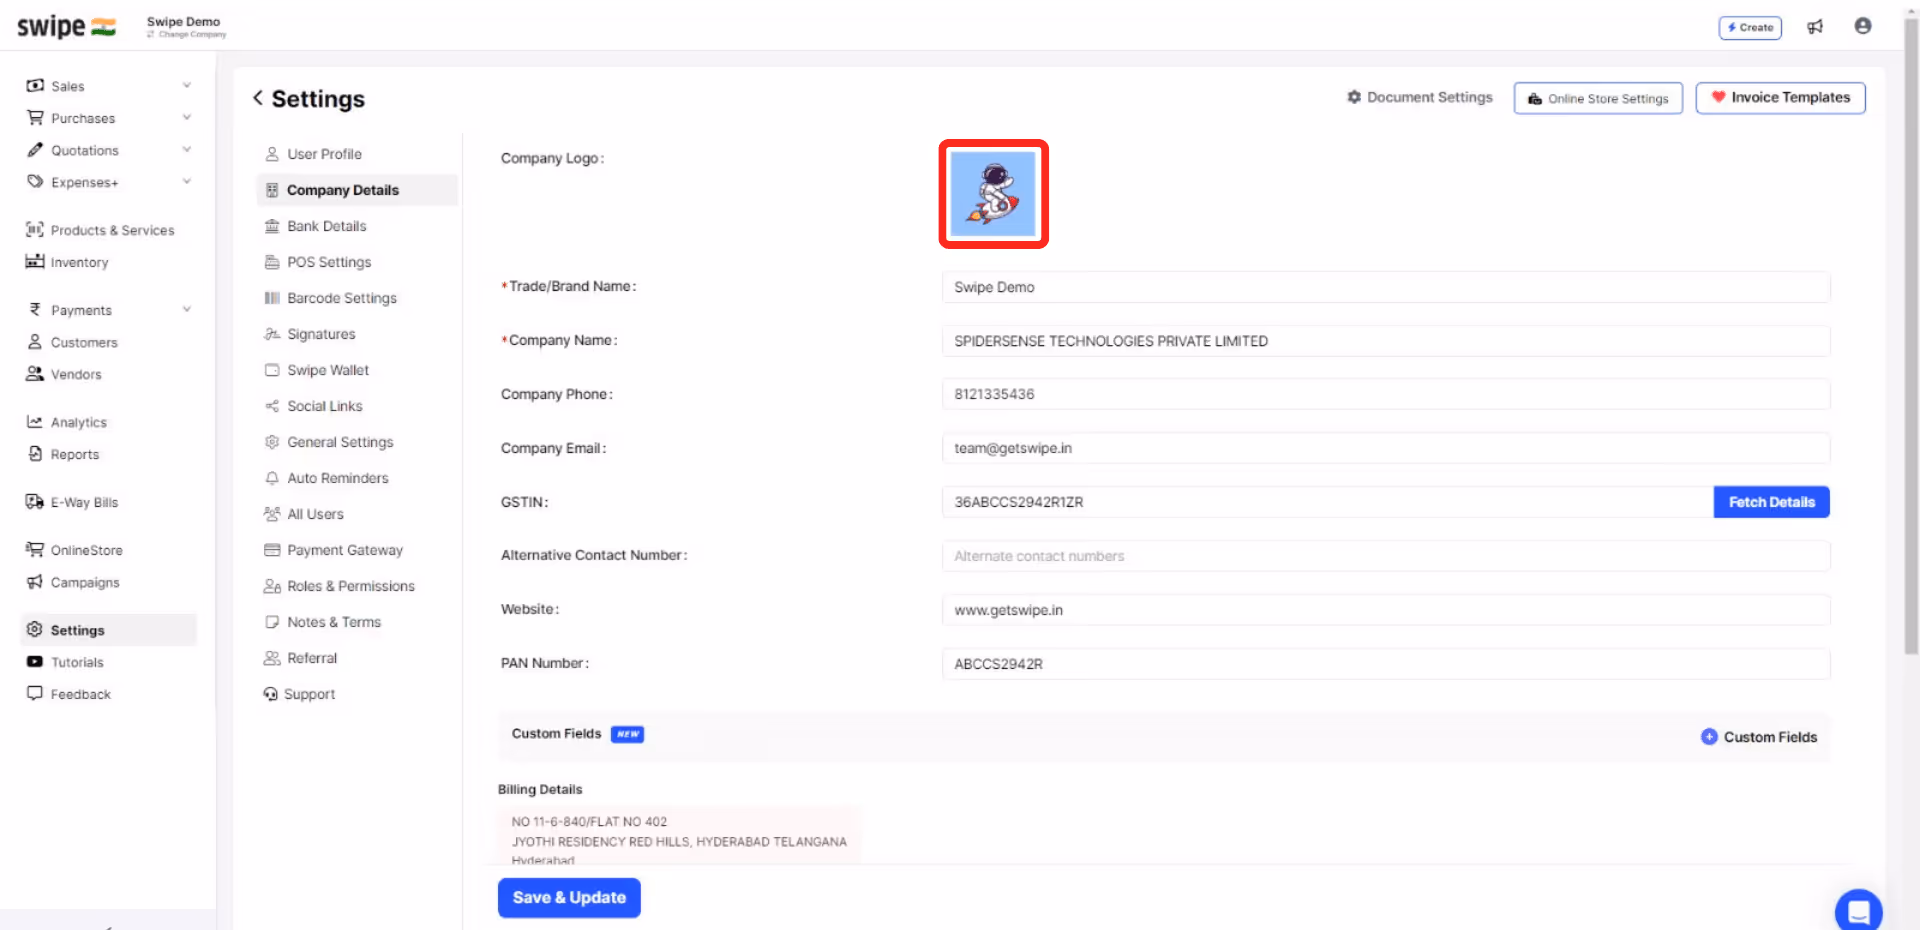Expand the Quotations menu chevron
This screenshot has height=930, width=1920.
click(187, 150)
